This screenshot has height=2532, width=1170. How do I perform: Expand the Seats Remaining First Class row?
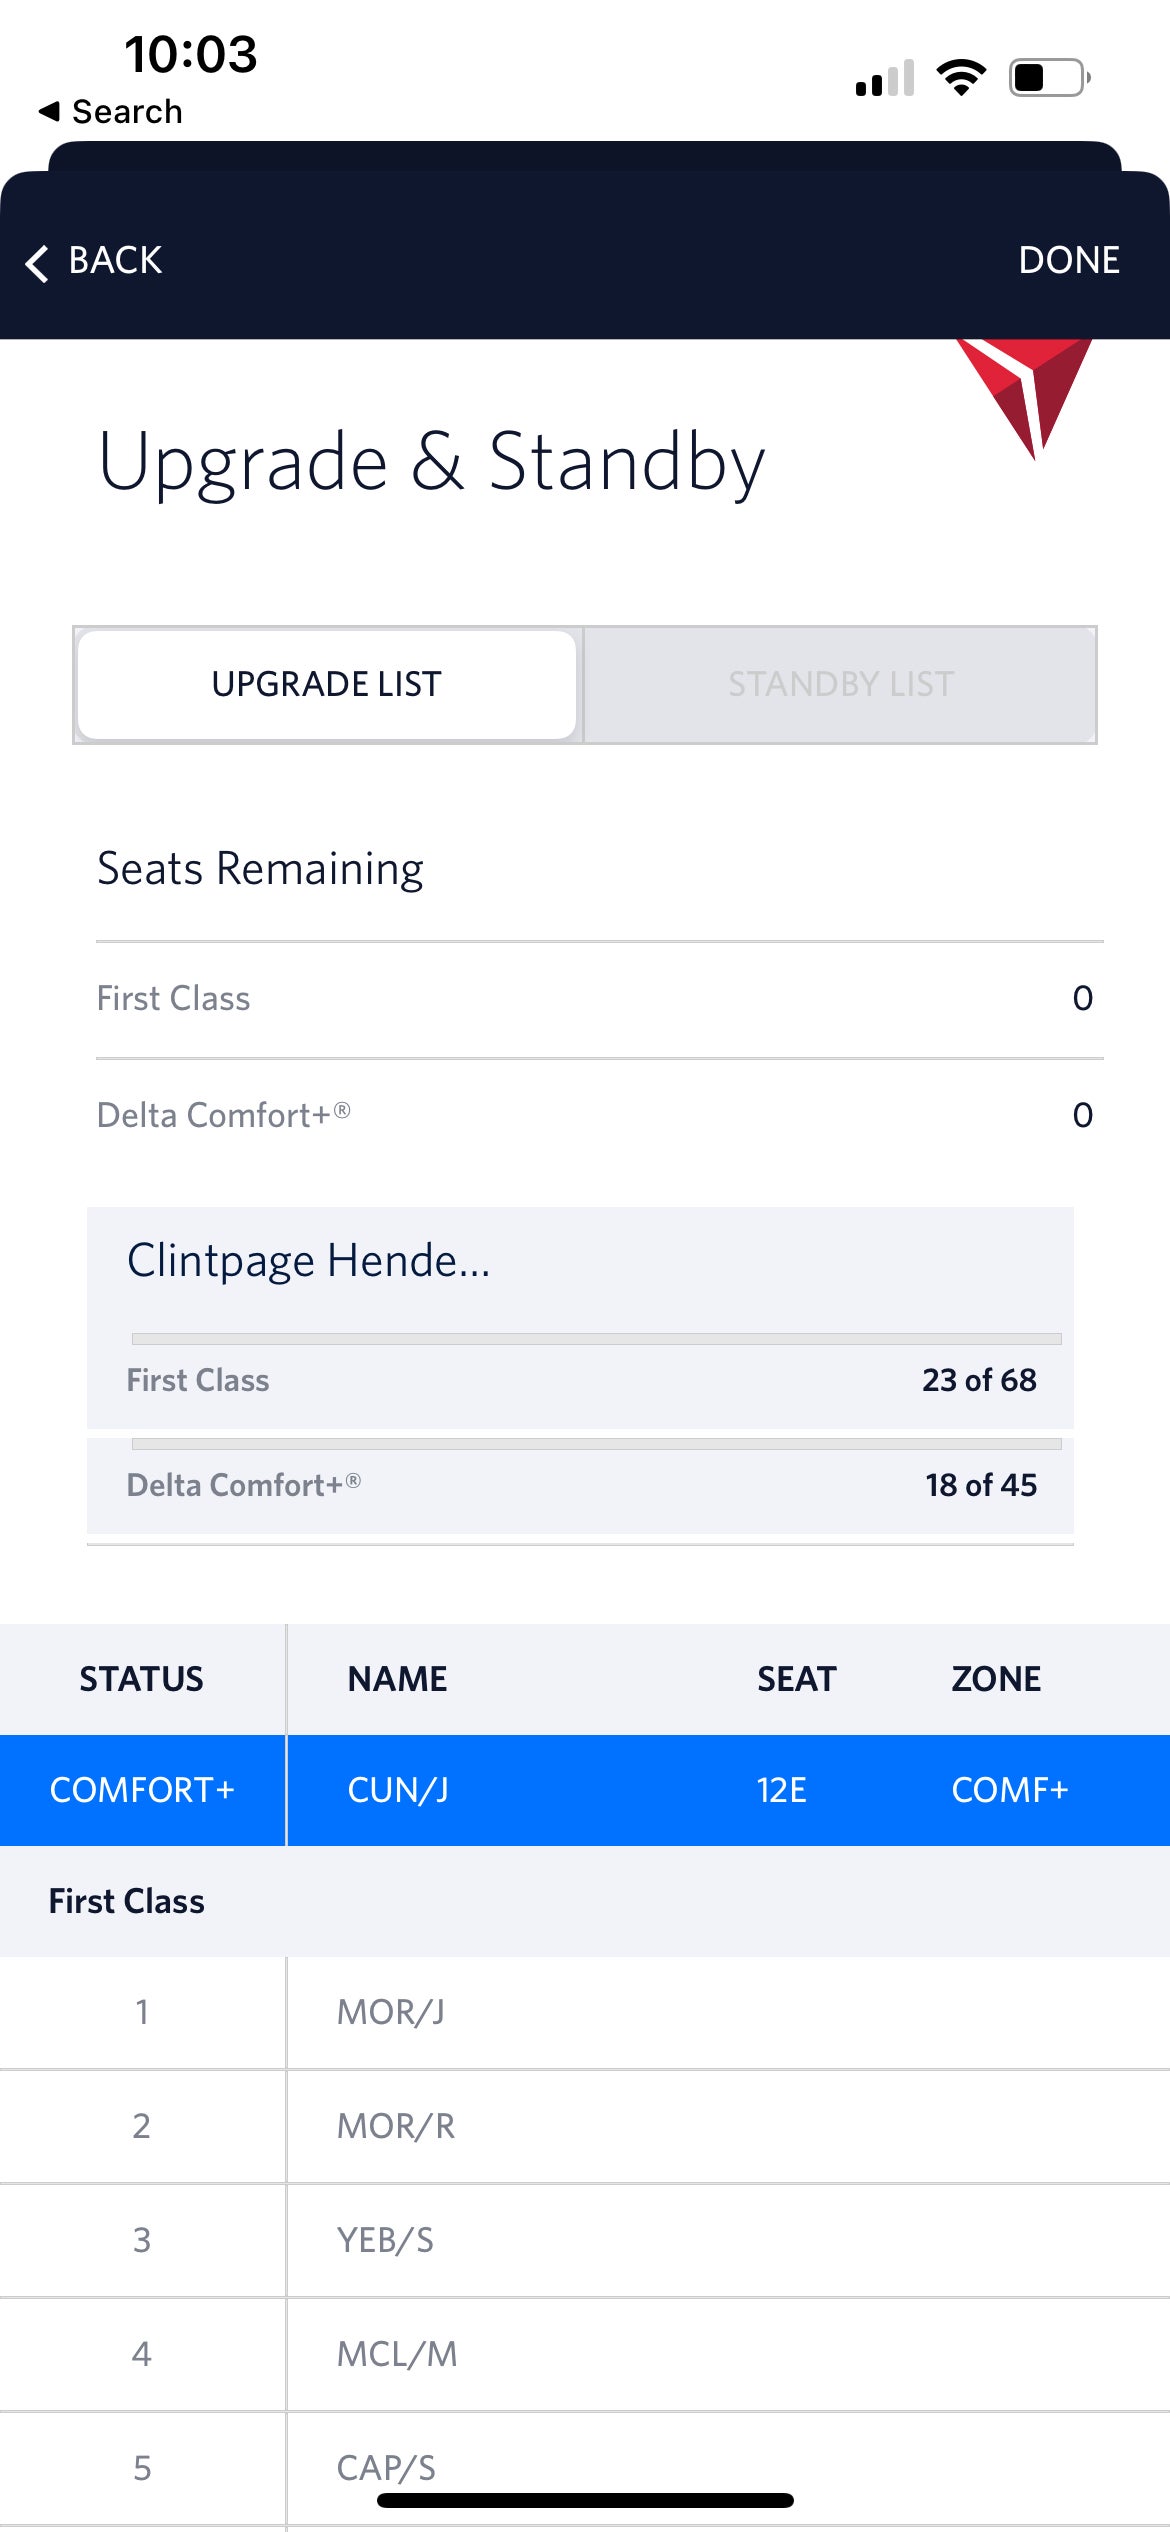585,997
